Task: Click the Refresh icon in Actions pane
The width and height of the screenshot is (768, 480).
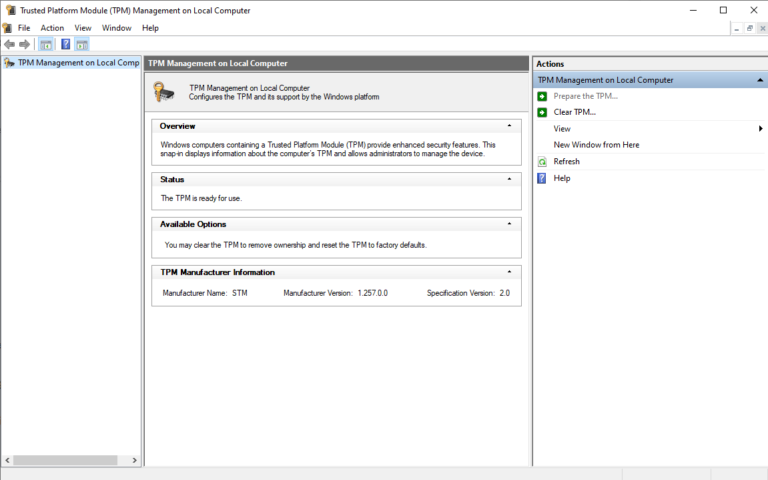Action: click(542, 162)
